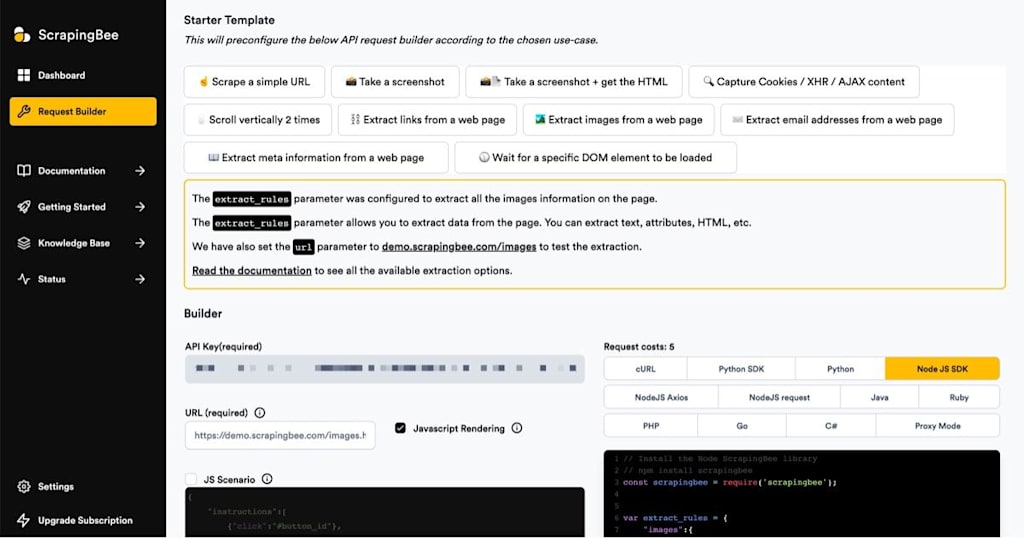1024x538 pixels.
Task: Choose Extract links from a web page
Action: [x=428, y=119]
